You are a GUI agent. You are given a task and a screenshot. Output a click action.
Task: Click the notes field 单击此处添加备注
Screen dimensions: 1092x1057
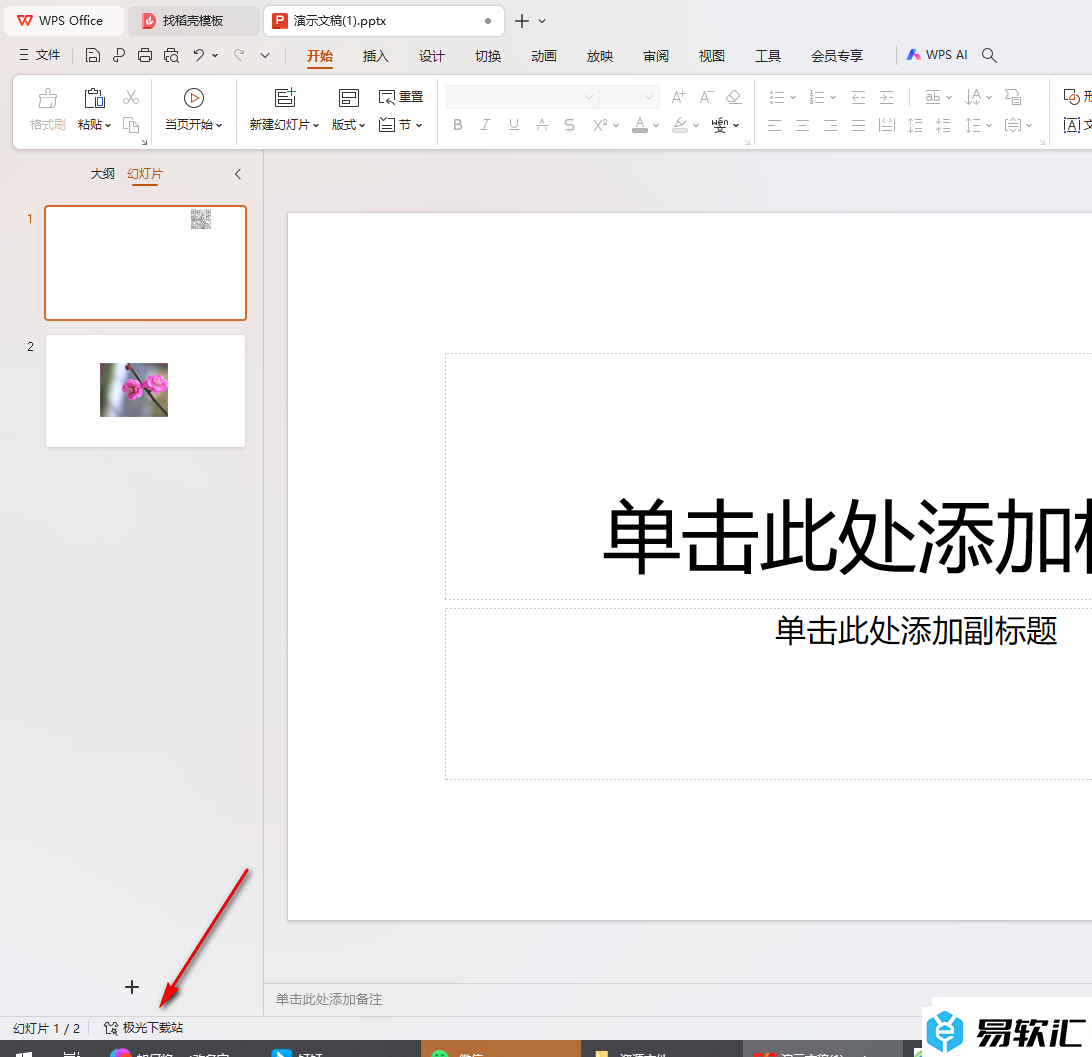(329, 999)
